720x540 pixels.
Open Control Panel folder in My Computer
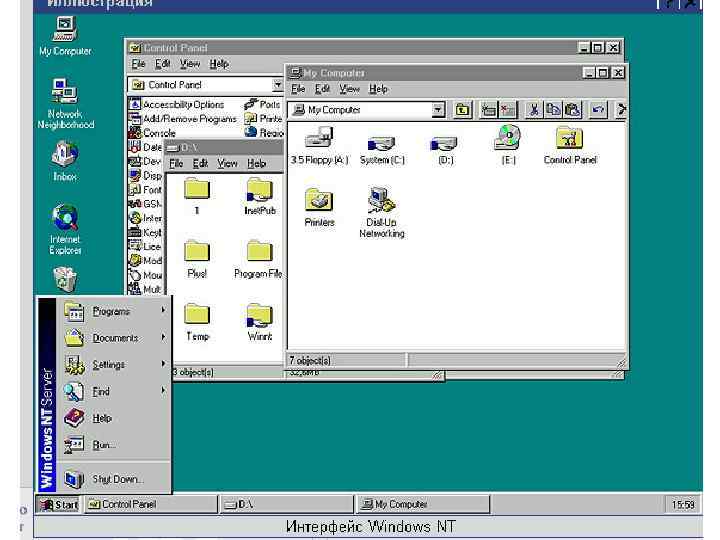tap(570, 146)
